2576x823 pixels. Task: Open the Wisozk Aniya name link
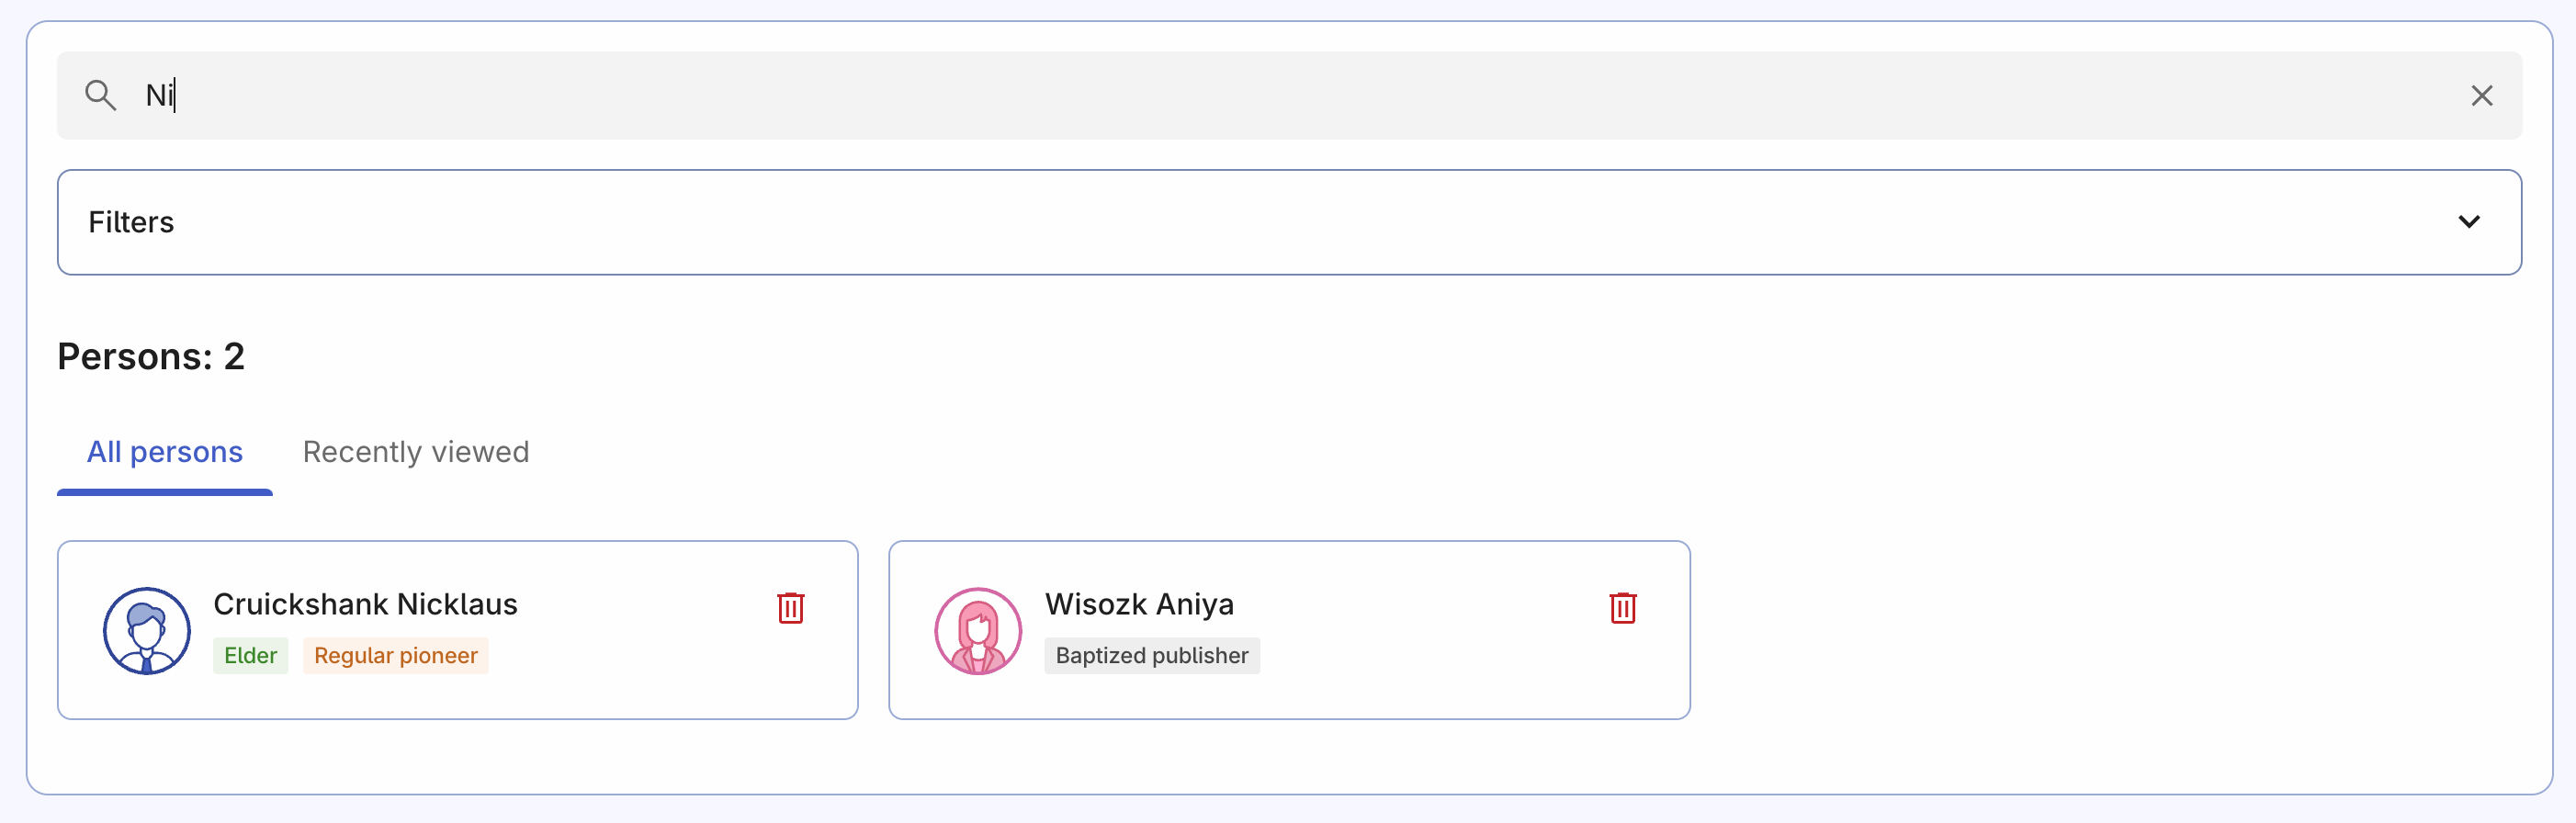click(1139, 604)
